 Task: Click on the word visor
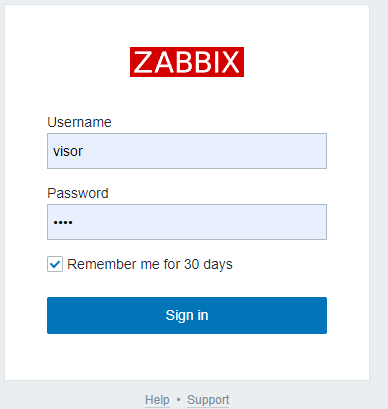tap(68, 151)
